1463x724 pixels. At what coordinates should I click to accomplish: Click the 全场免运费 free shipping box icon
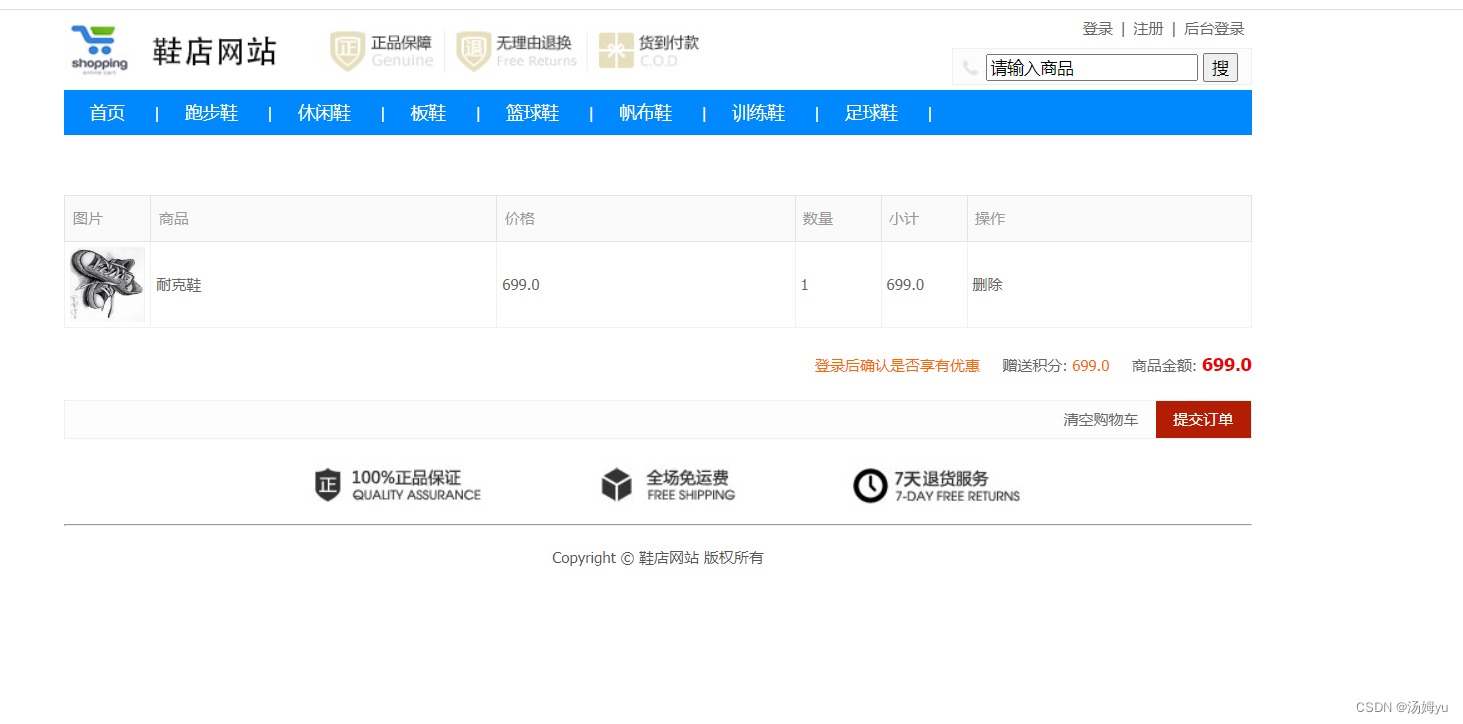[617, 484]
